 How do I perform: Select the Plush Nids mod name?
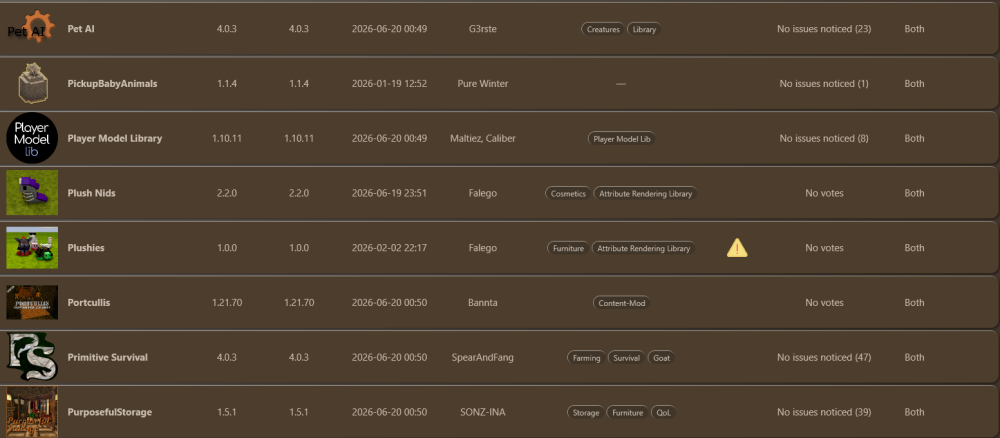click(x=91, y=193)
